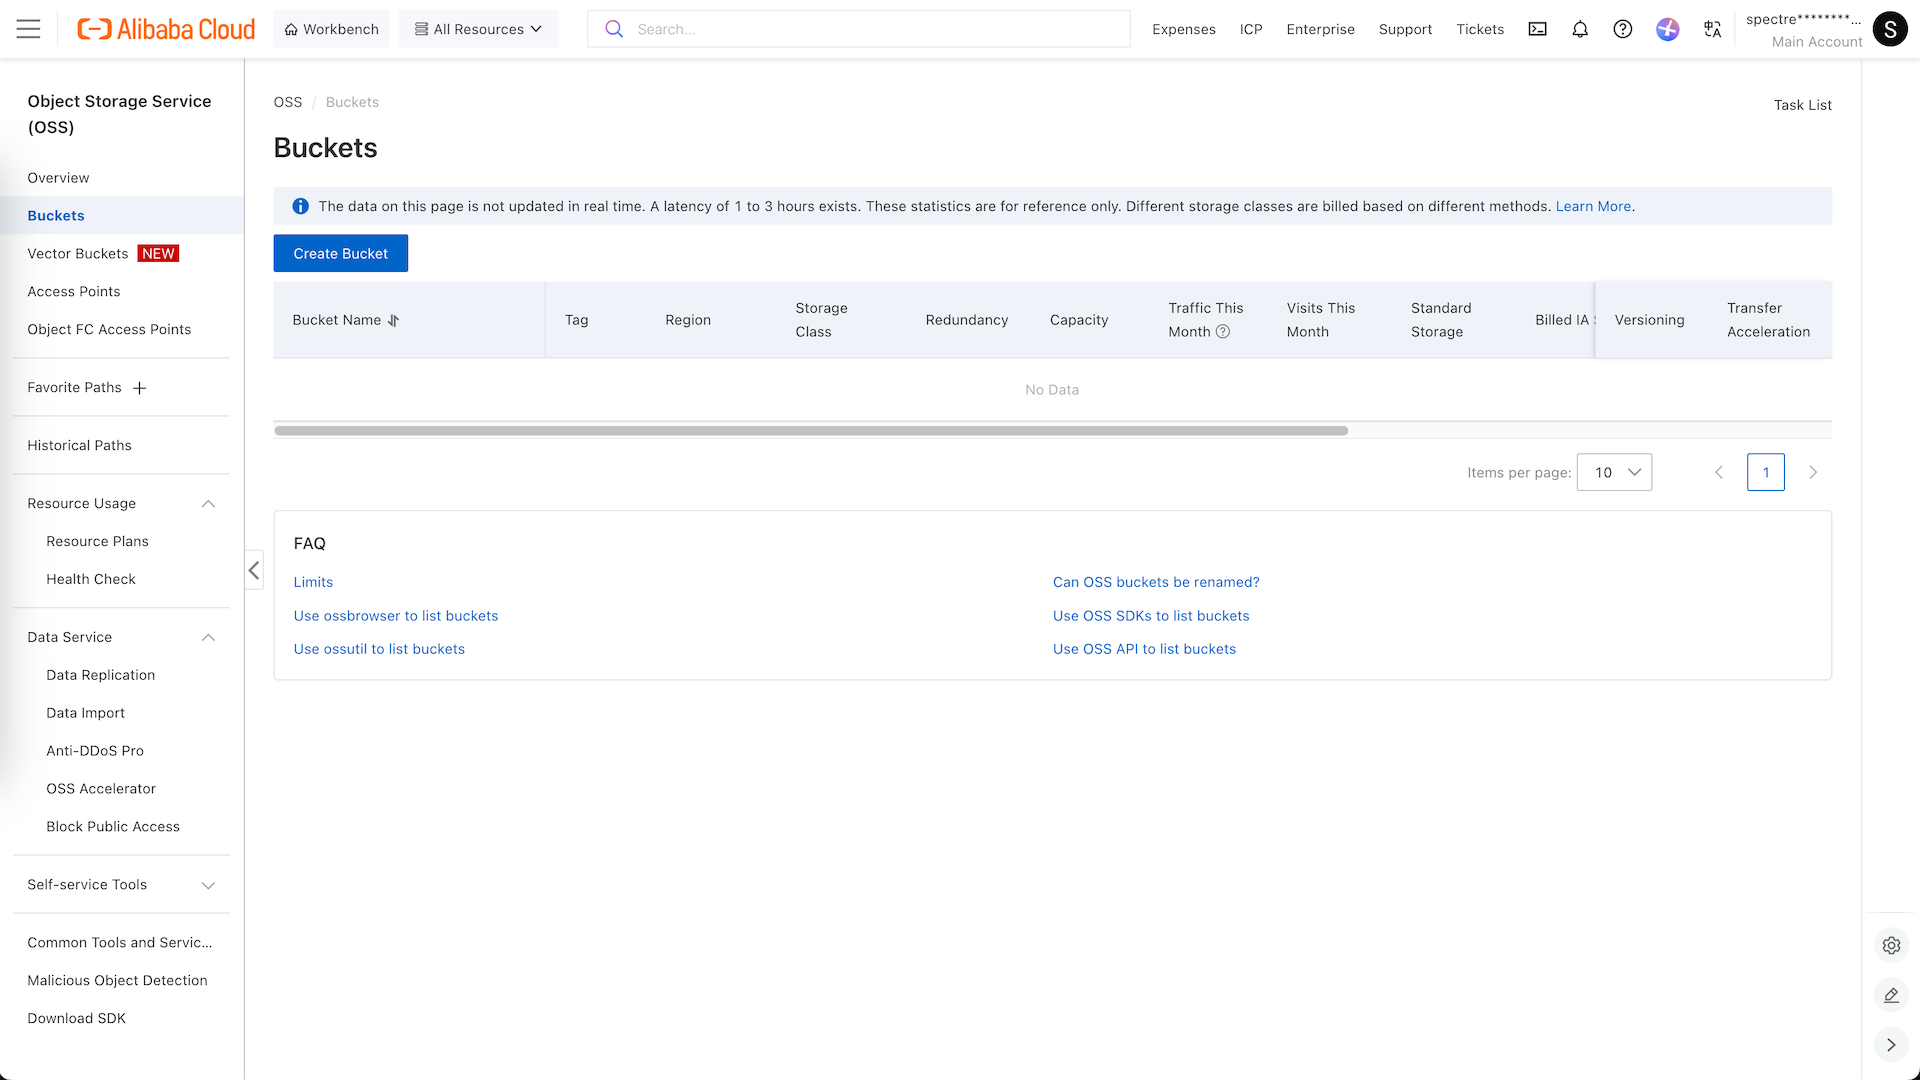Add a favorite path plus icon
The width and height of the screenshot is (1920, 1080).
pyautogui.click(x=140, y=388)
